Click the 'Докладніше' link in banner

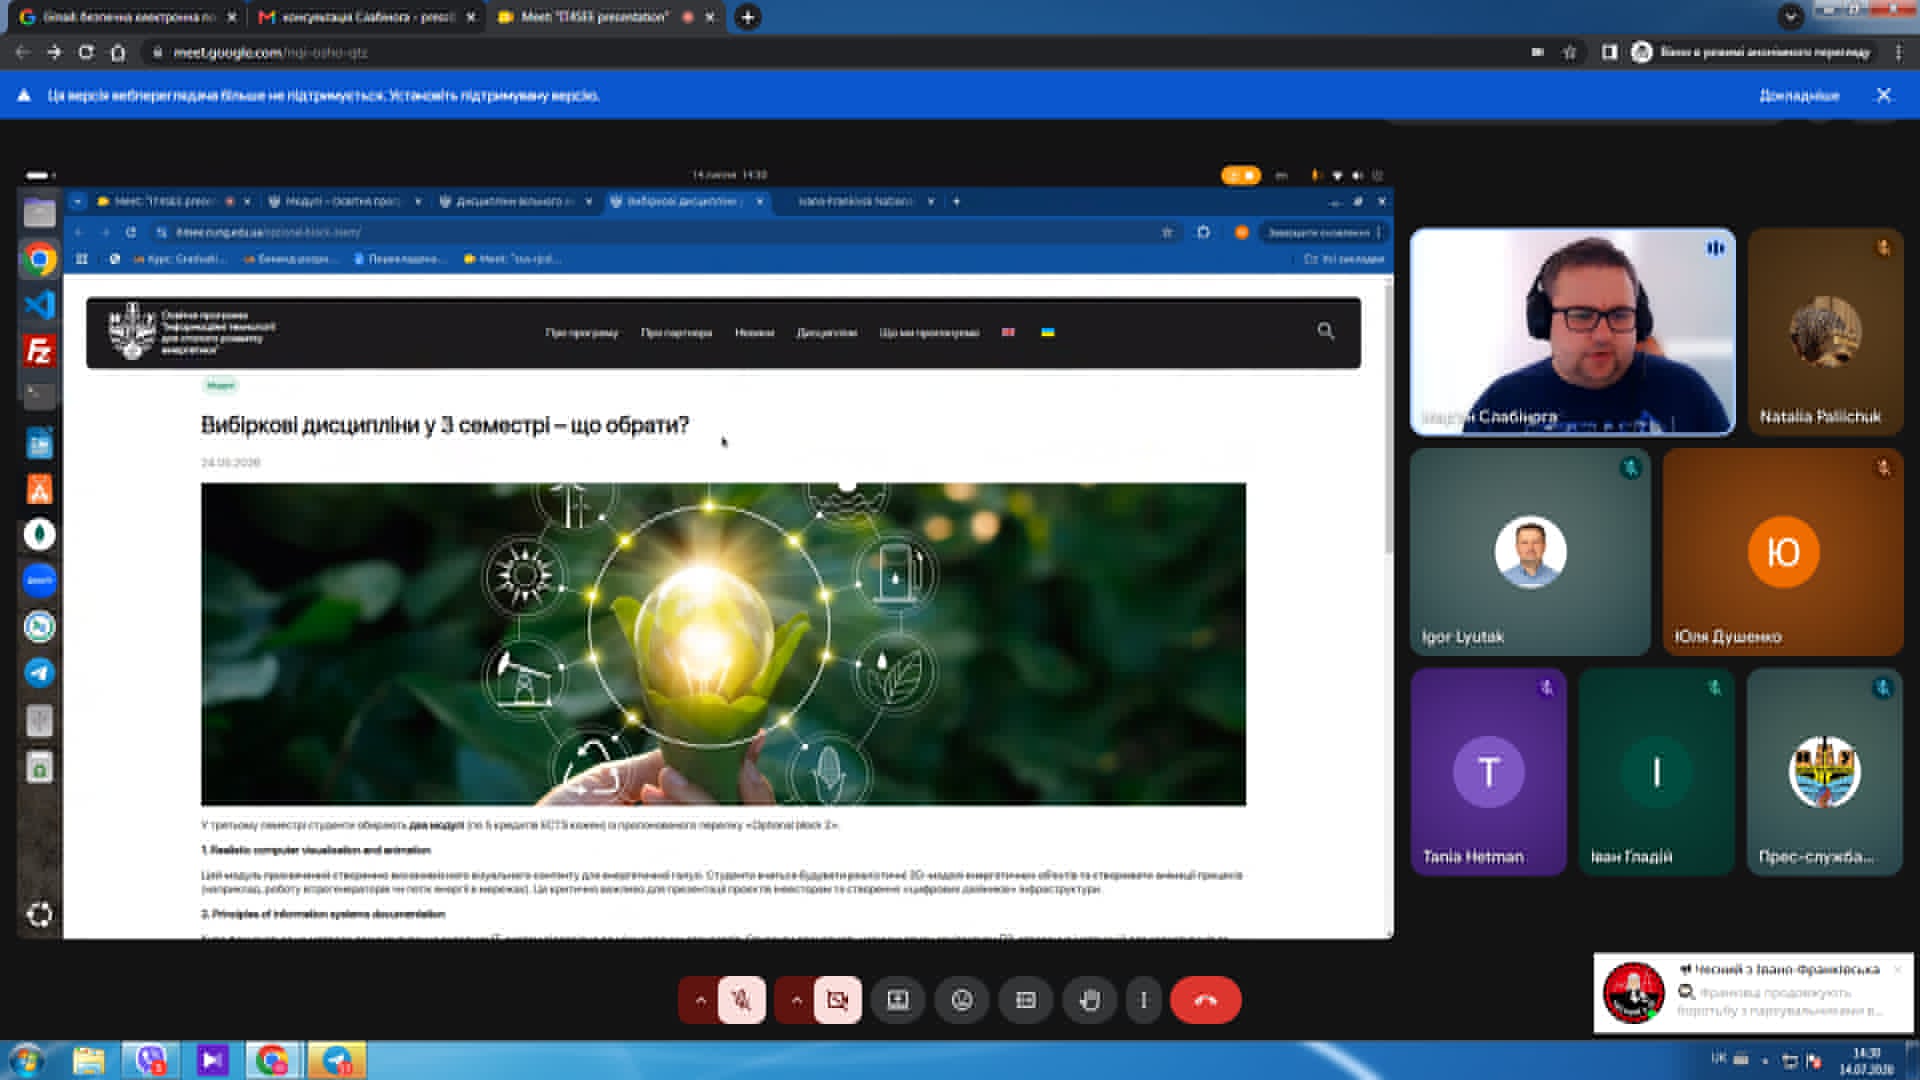click(1799, 96)
